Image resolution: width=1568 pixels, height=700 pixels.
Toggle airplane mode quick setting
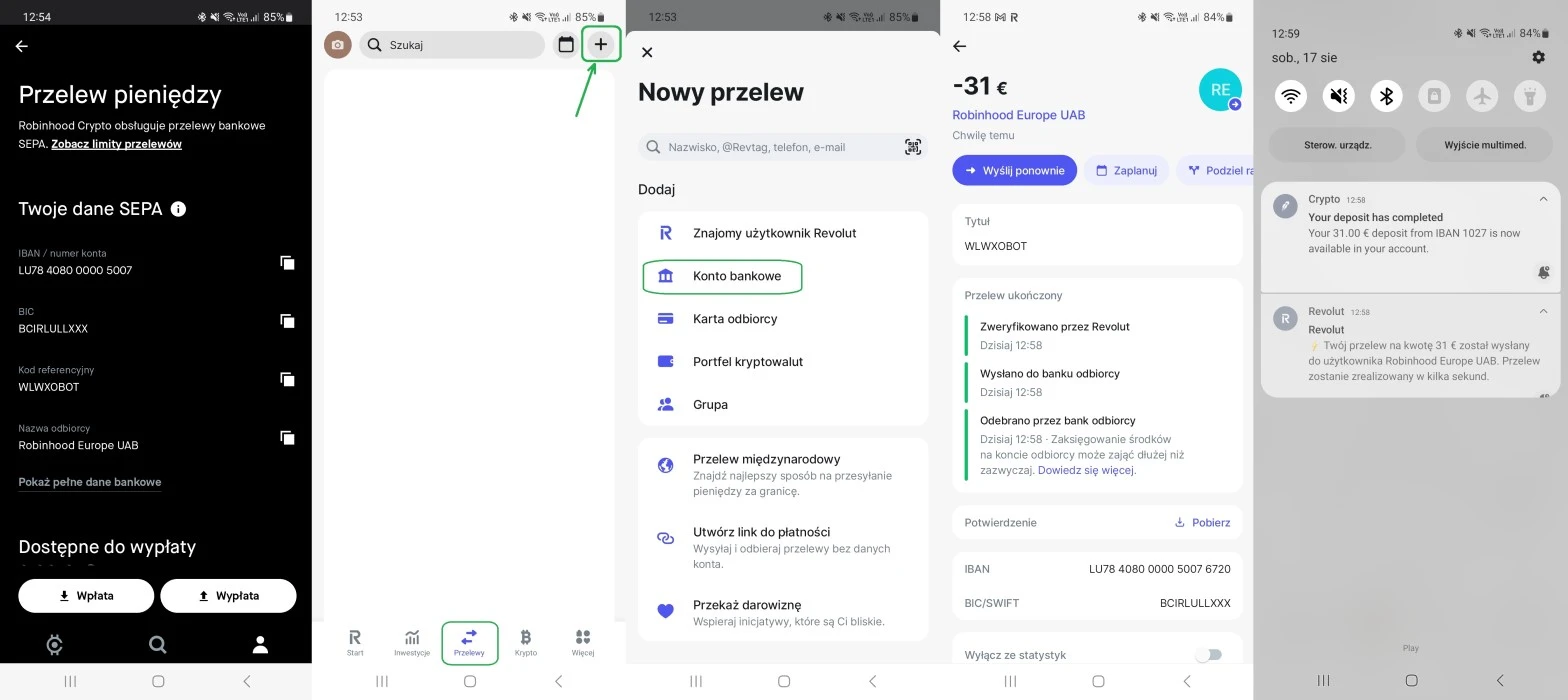coord(1482,96)
